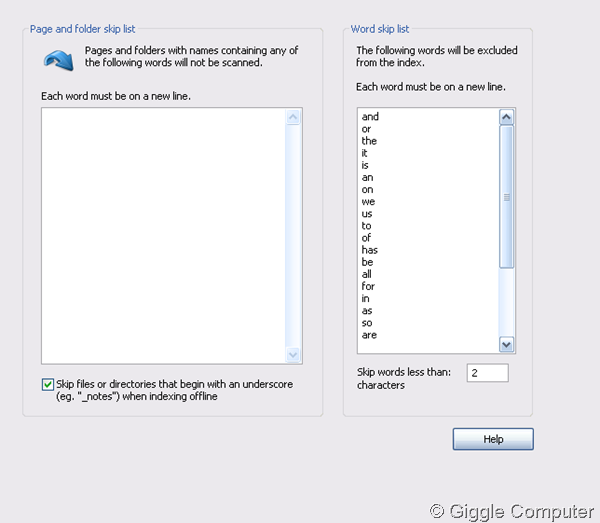Select the word "on" in skip list

pyautogui.click(x=367, y=190)
